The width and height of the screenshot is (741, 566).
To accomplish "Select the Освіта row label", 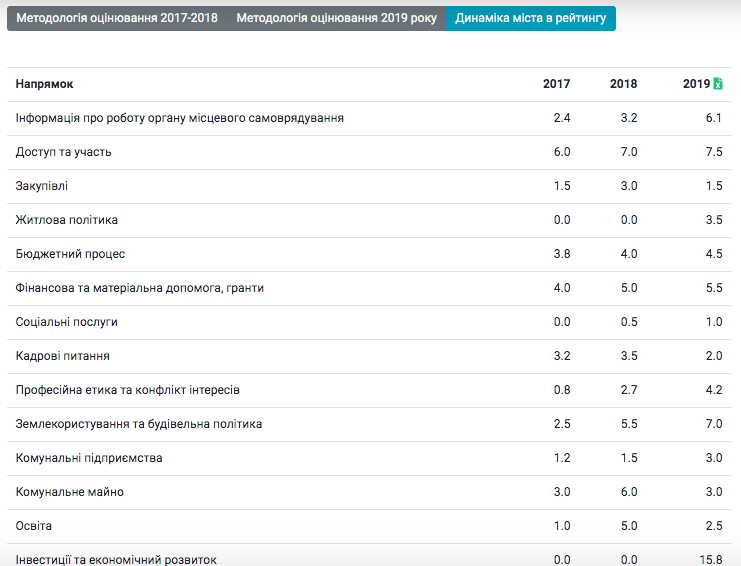I will click(x=34, y=526).
